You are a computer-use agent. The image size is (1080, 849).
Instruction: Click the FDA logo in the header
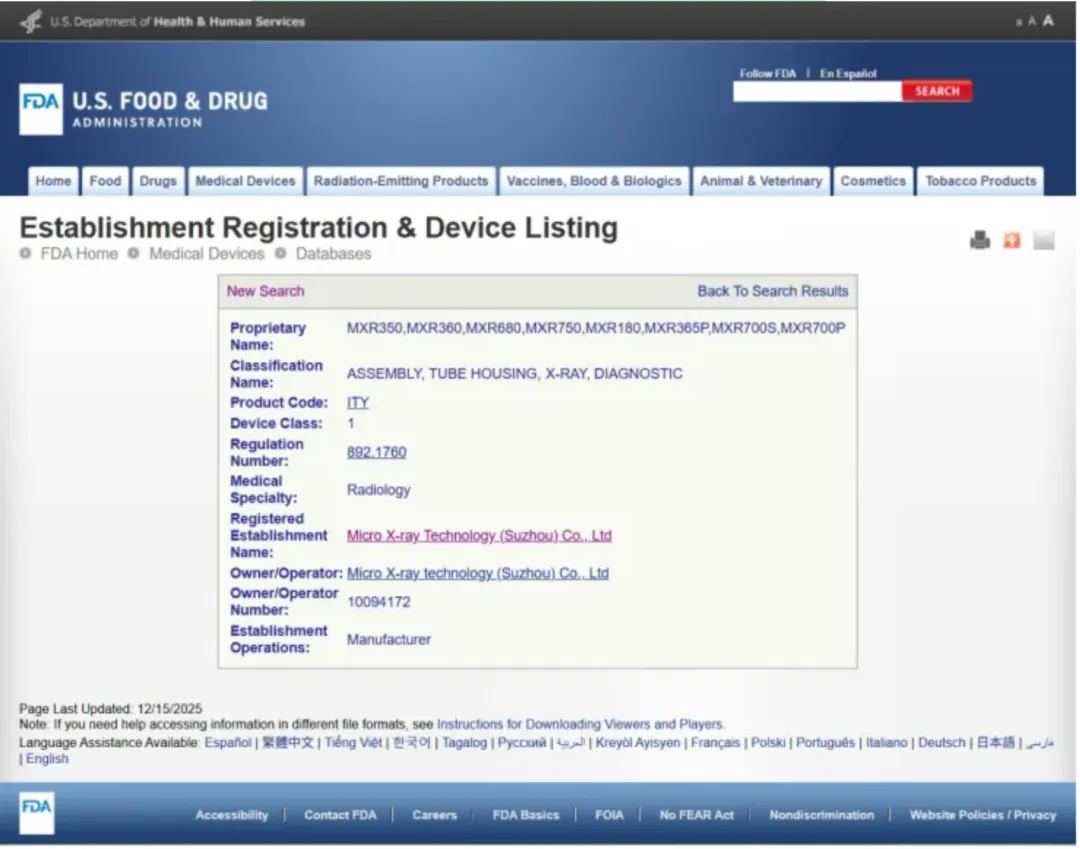pyautogui.click(x=41, y=109)
